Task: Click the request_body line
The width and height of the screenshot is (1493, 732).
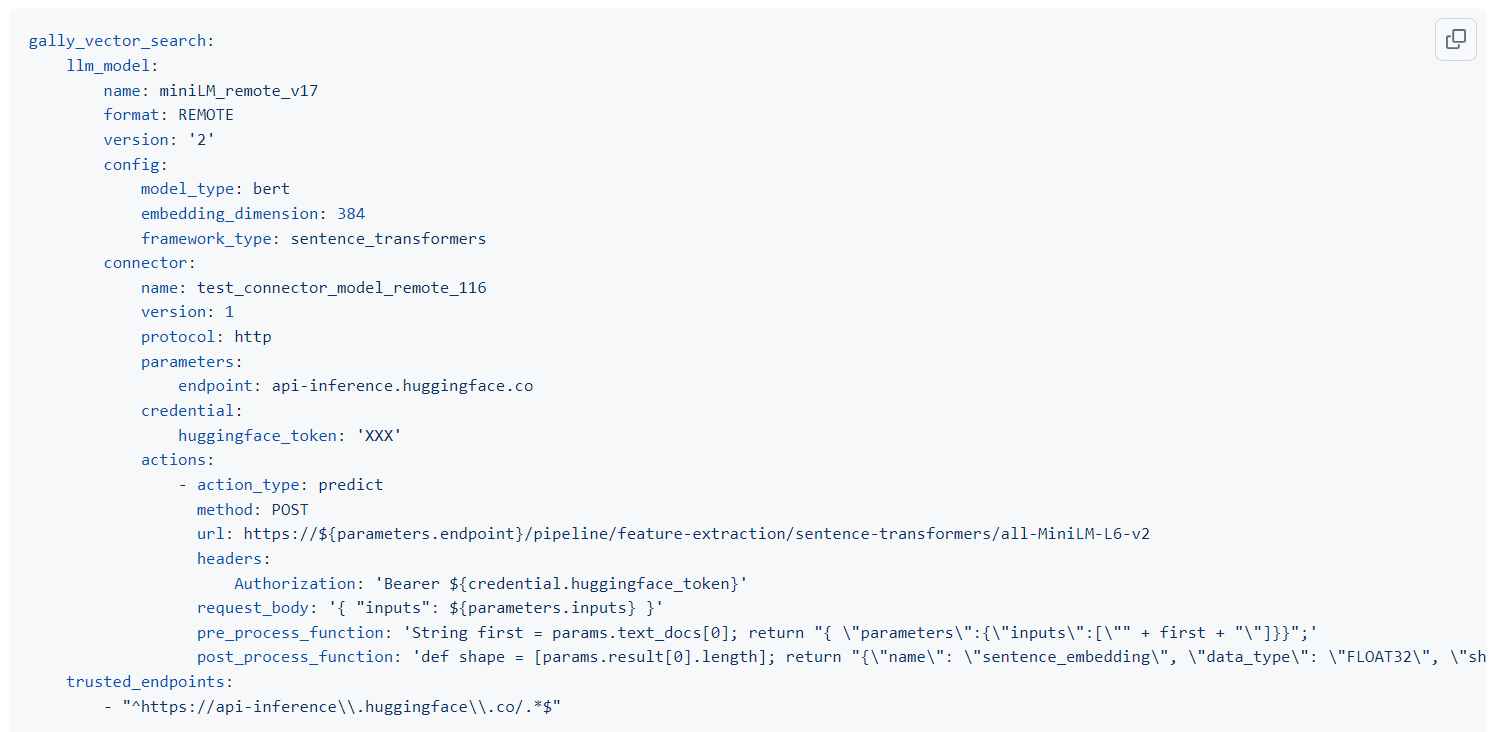Action: (430, 608)
